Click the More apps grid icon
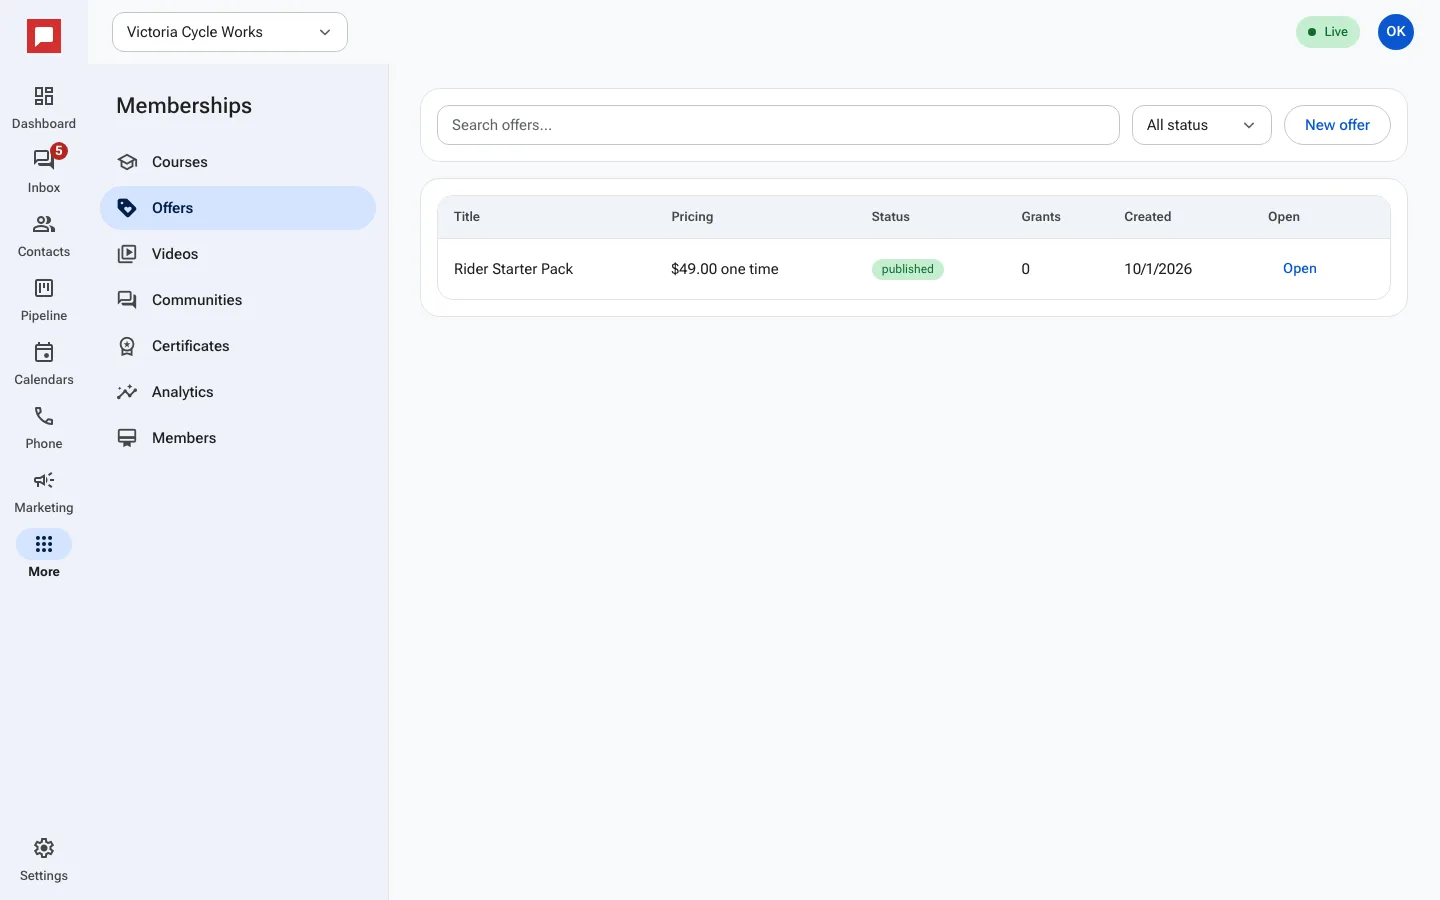Viewport: 1440px width, 900px height. coord(44,544)
